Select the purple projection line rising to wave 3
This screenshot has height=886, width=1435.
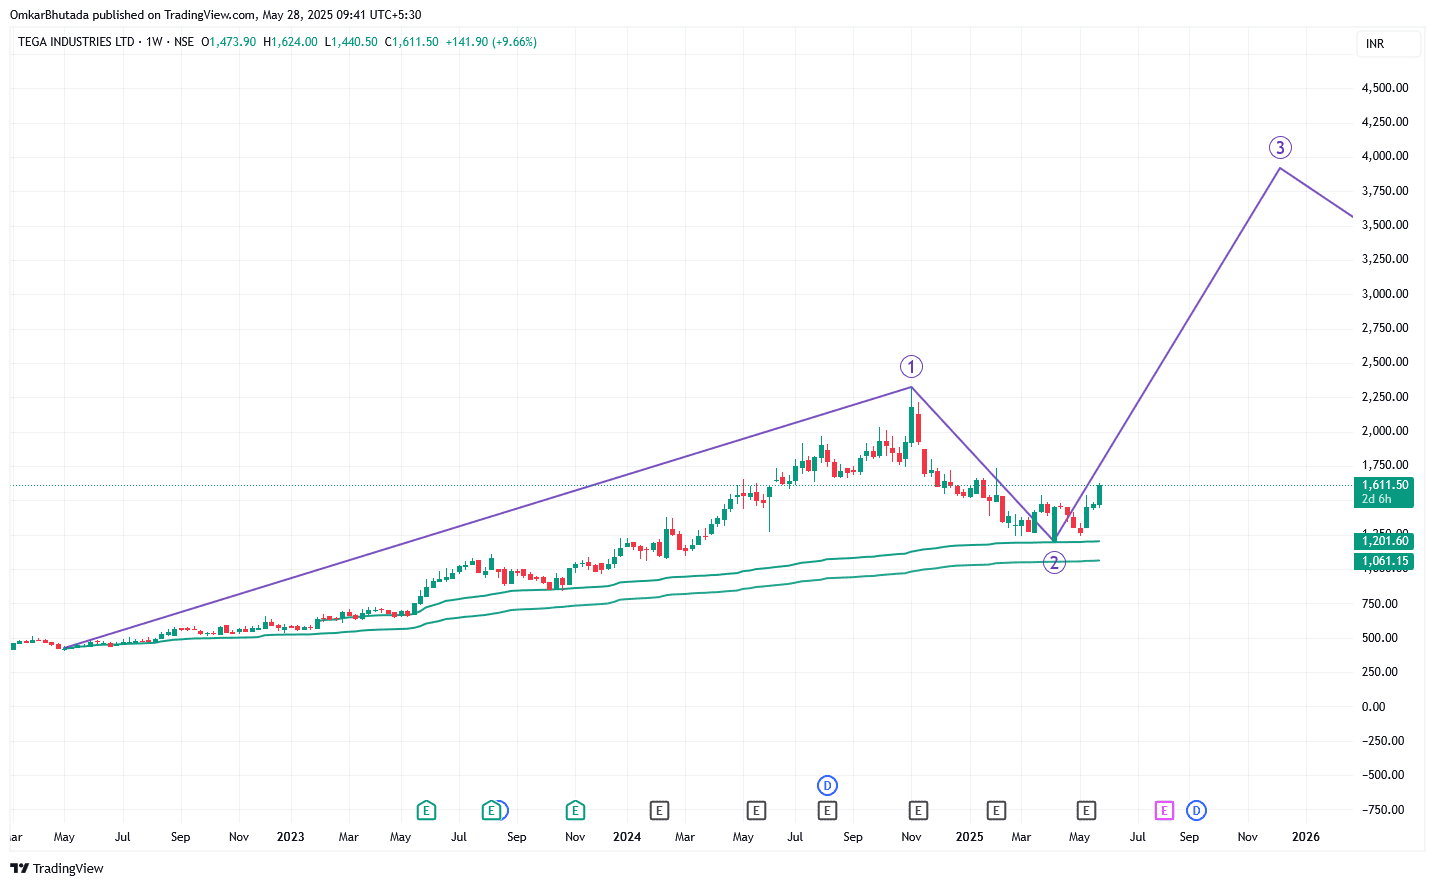coord(1167,354)
